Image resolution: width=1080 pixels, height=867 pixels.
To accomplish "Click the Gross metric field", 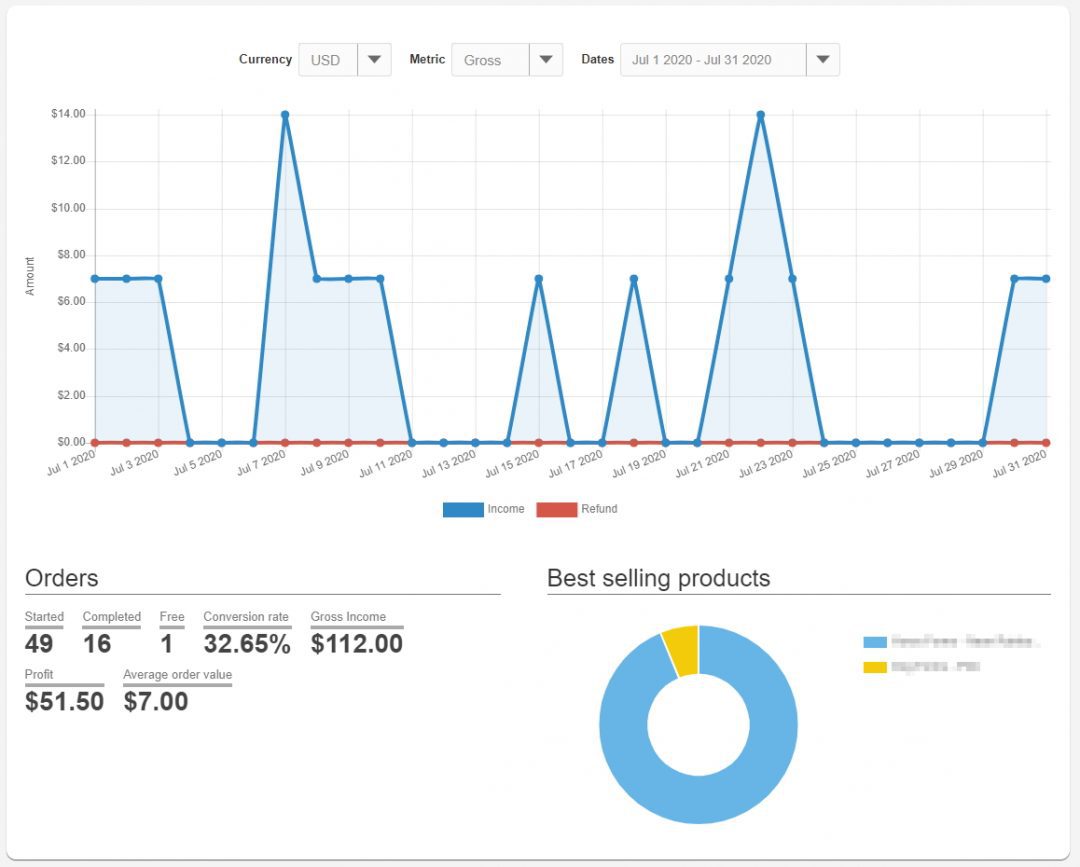I will [x=490, y=60].
